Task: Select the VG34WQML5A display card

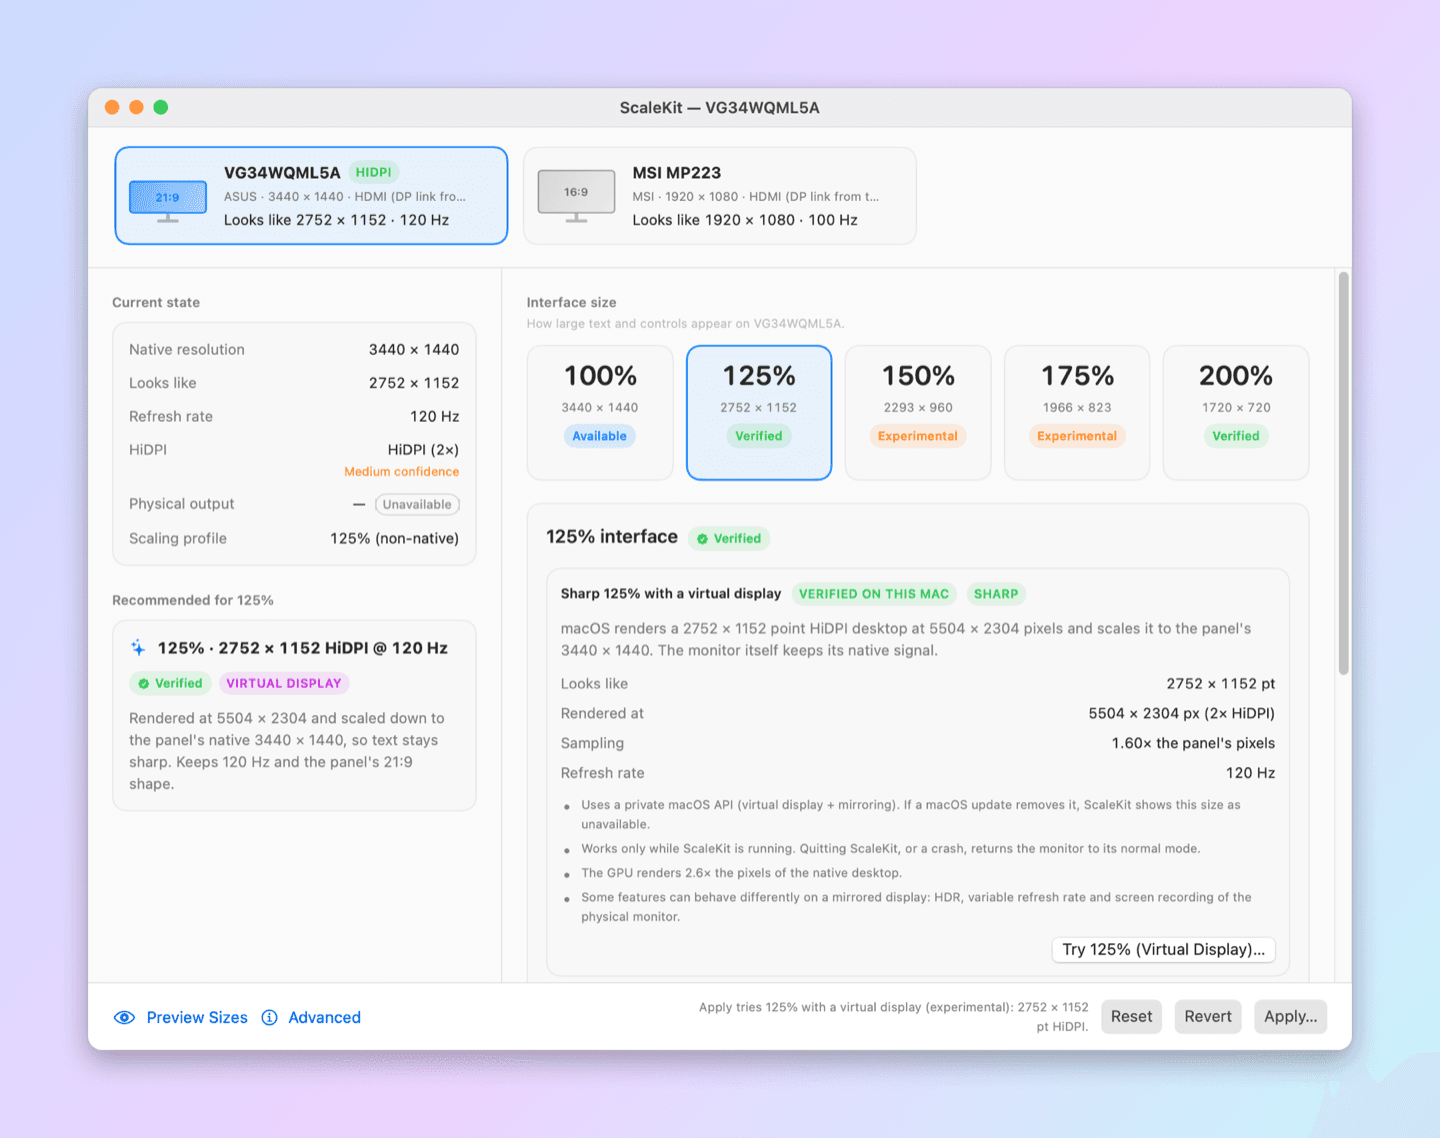Action: click(x=311, y=195)
